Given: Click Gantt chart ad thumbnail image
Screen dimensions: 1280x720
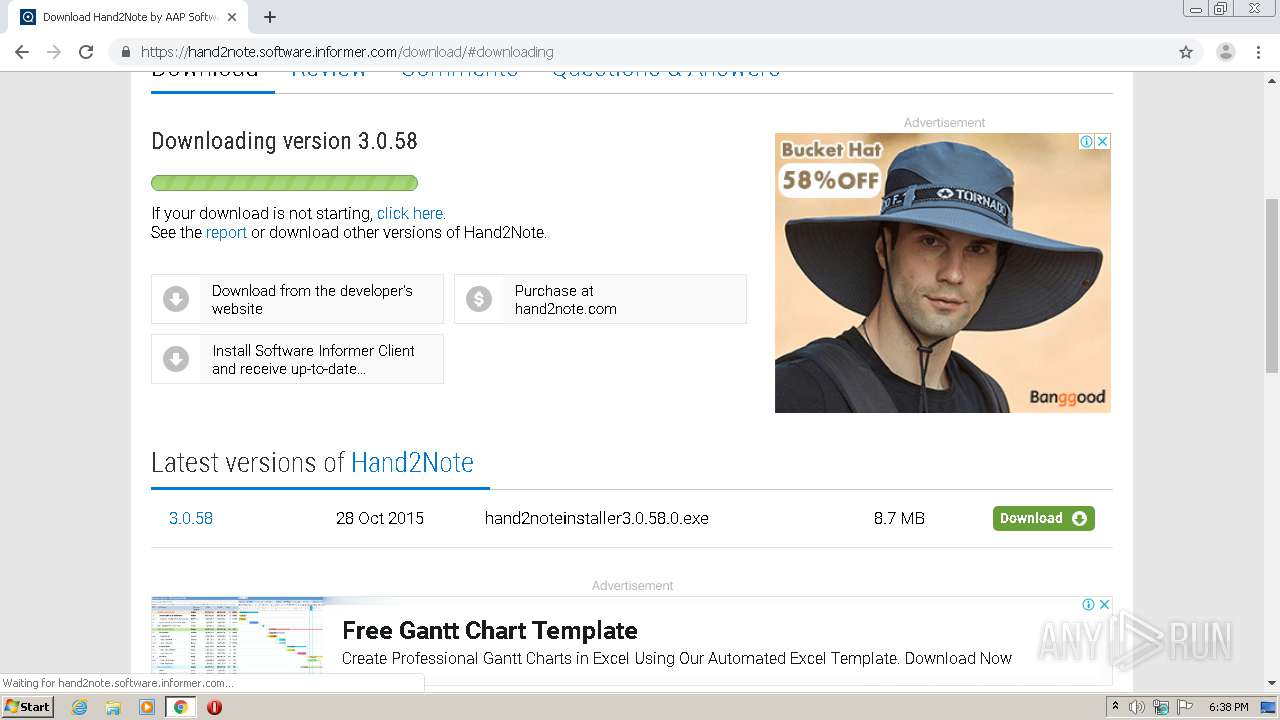Looking at the screenshot, I should pyautogui.click(x=238, y=636).
